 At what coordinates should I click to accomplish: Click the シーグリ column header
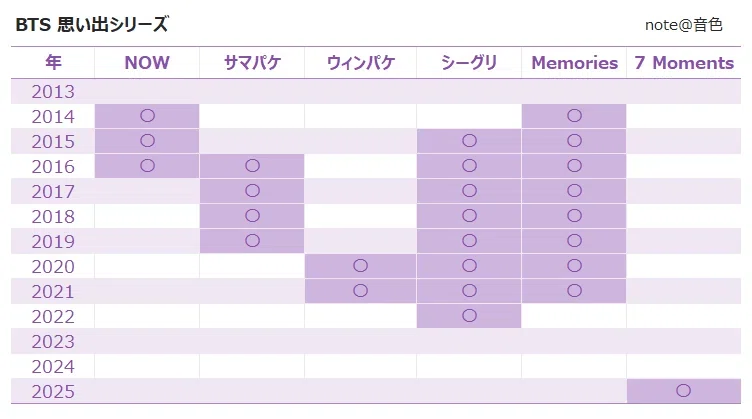coord(469,63)
